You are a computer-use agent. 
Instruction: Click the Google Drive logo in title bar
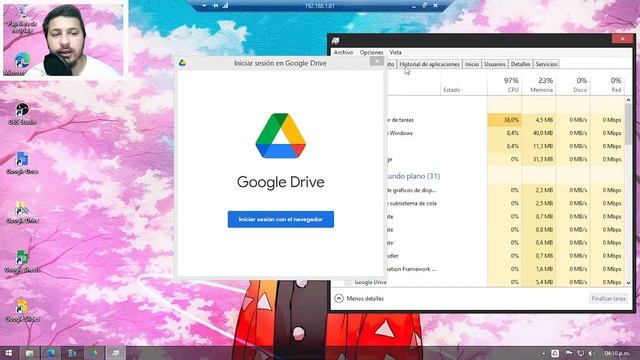tap(182, 63)
